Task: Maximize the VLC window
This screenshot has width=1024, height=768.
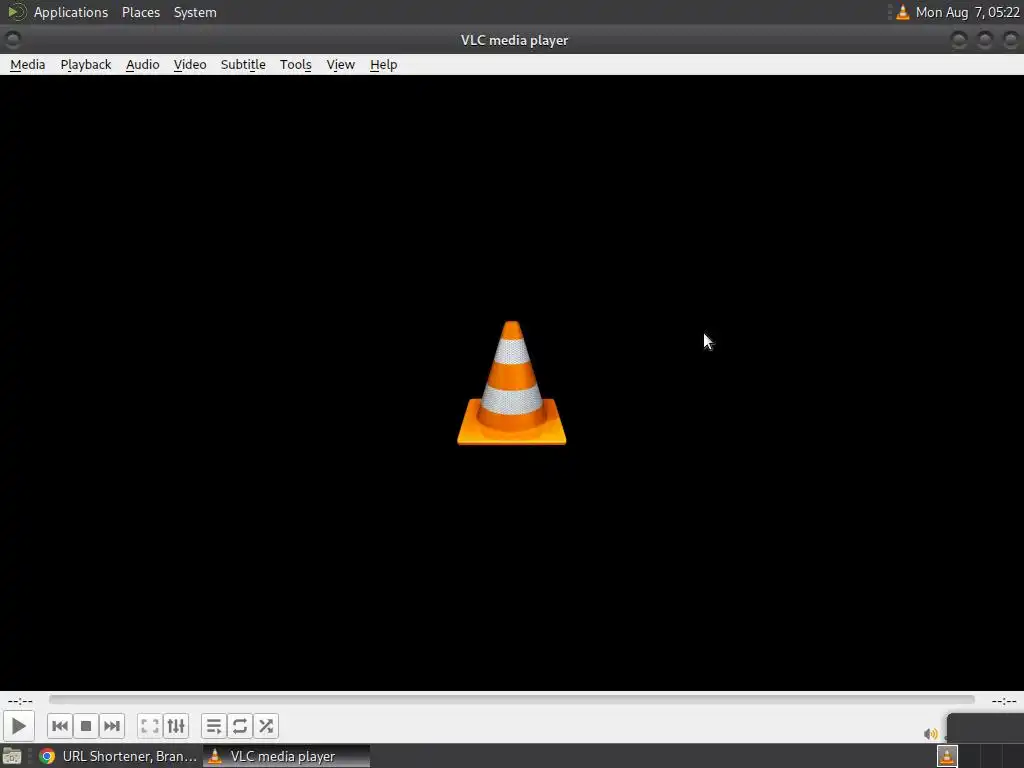Action: (x=985, y=40)
